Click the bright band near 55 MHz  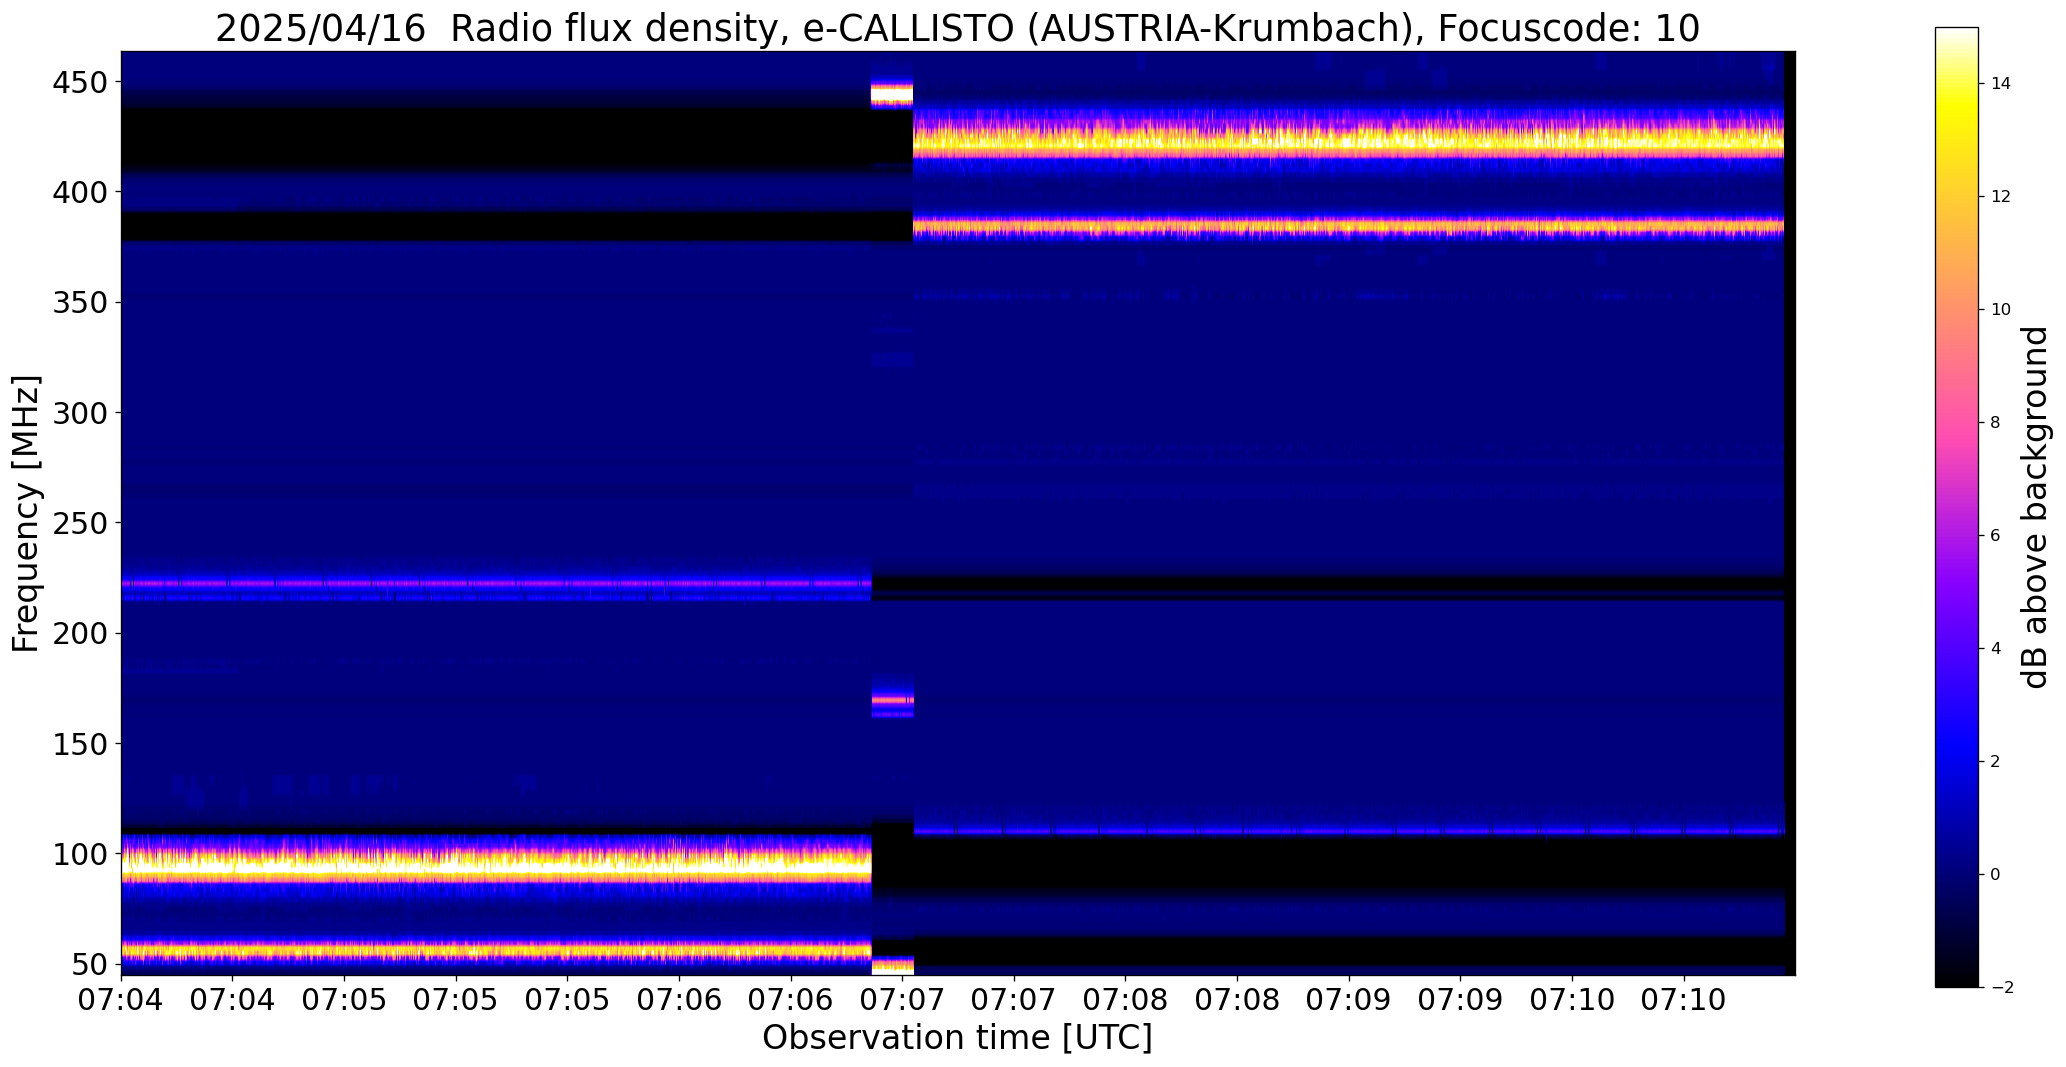pos(496,950)
